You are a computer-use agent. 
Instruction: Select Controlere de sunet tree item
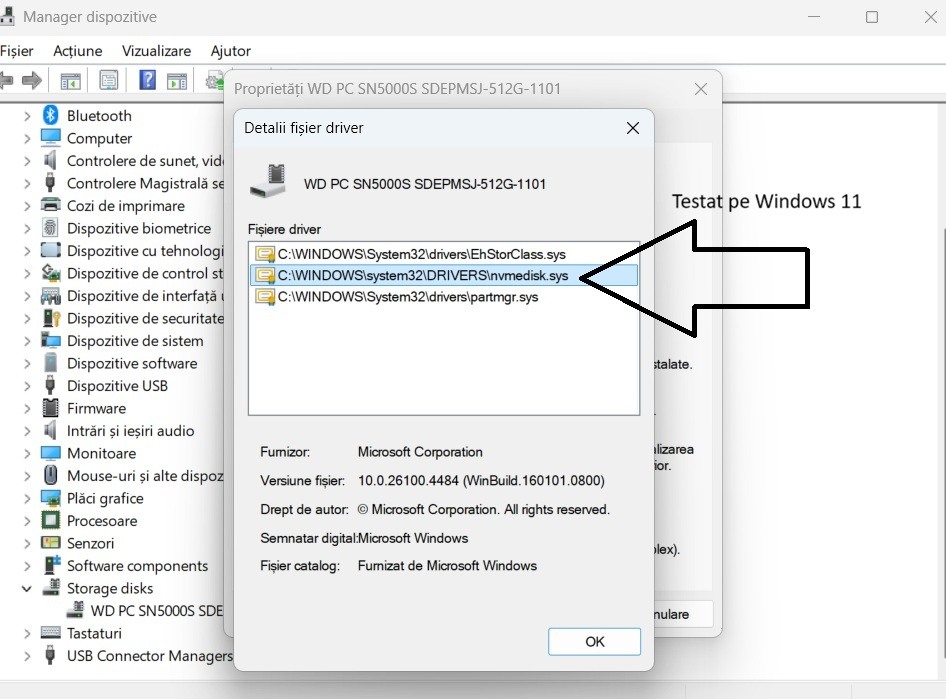coord(145,160)
